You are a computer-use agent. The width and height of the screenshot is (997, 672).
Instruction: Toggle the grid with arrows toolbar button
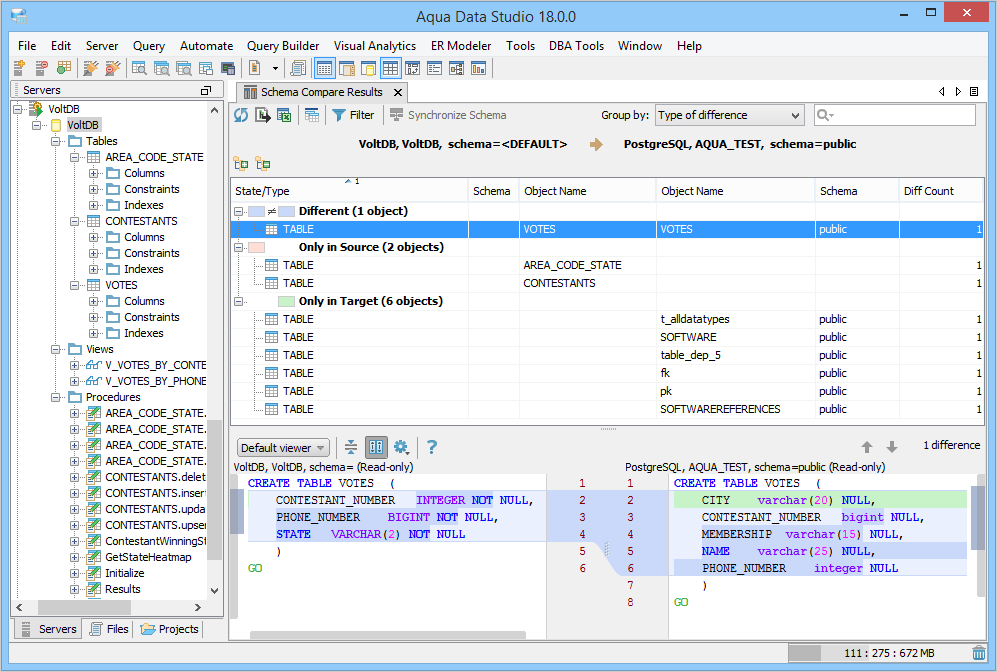pos(413,68)
